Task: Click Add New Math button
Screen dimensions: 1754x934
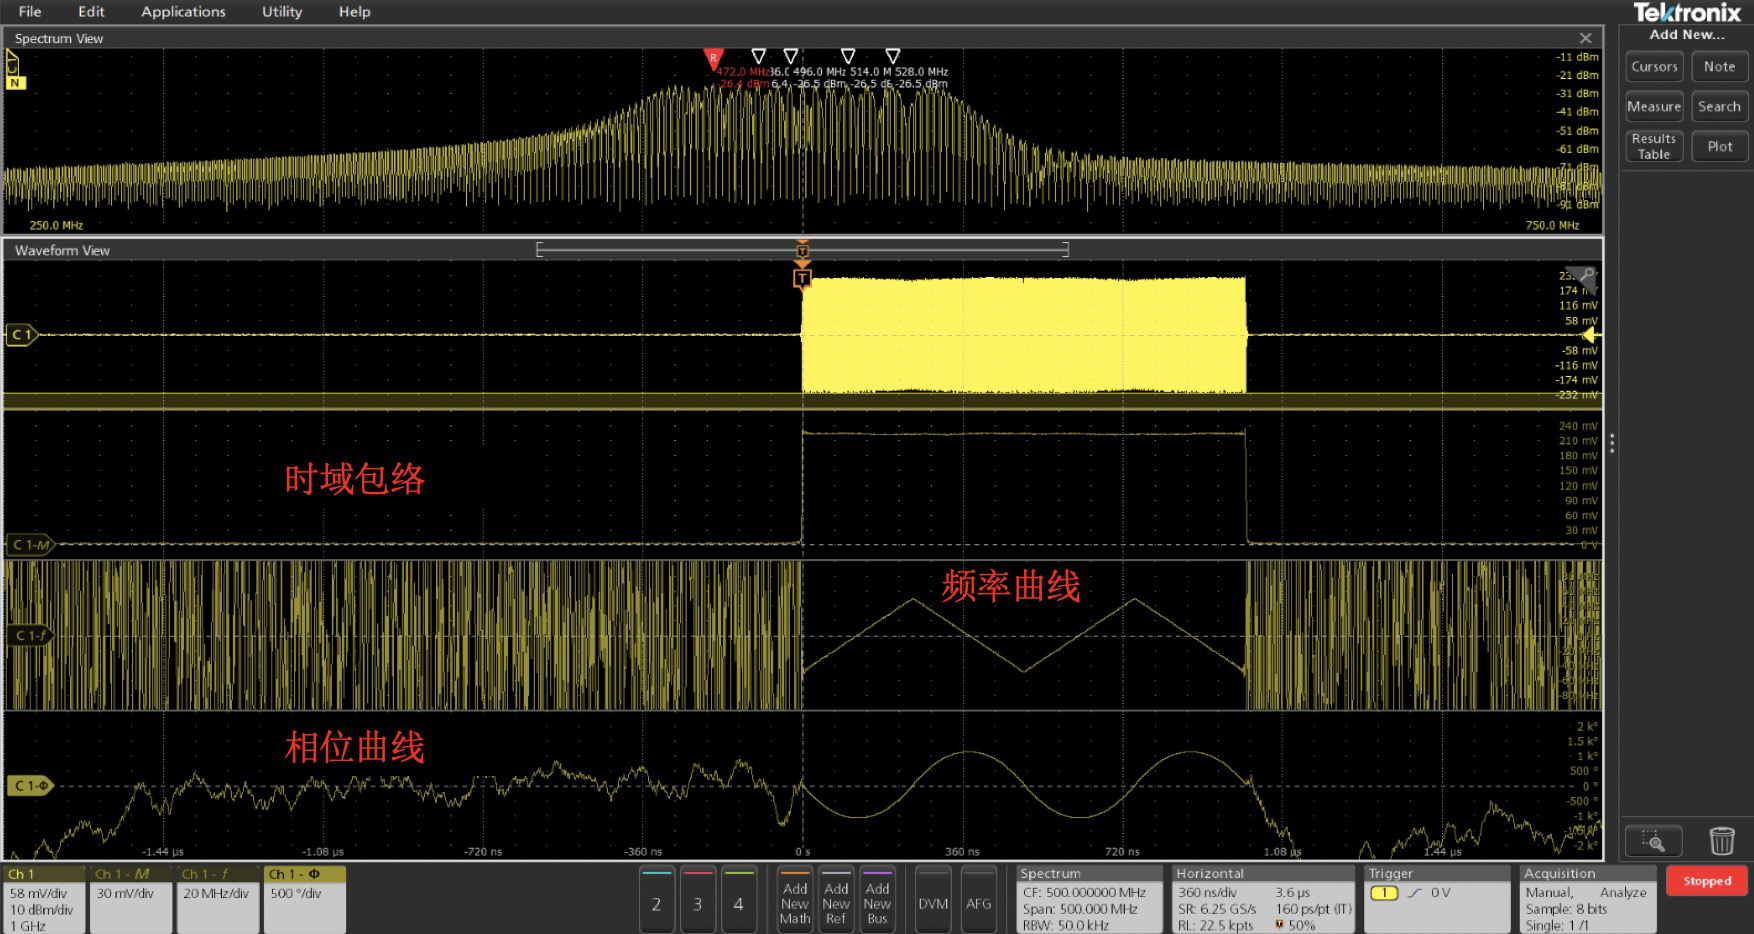Action: 795,902
